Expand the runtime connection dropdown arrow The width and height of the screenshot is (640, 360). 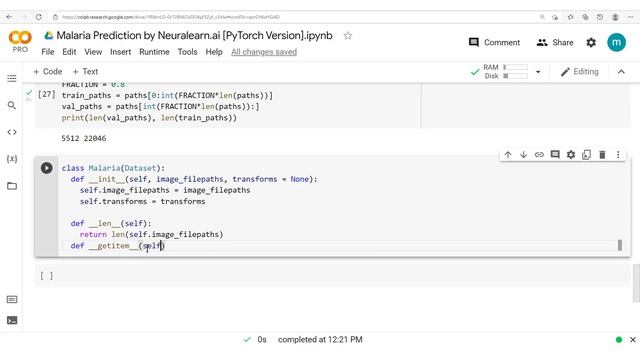(538, 72)
